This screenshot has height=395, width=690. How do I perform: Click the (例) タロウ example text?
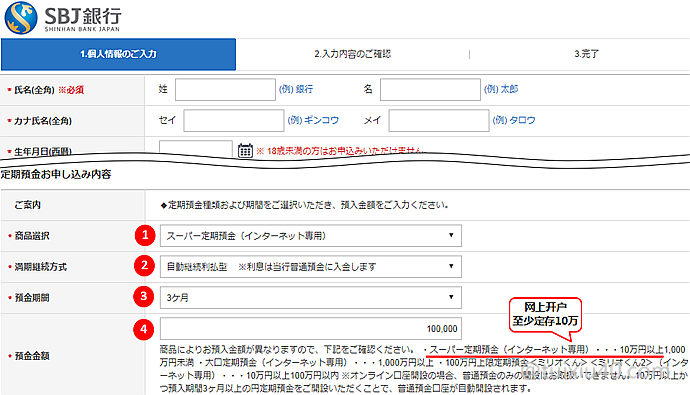click(514, 121)
